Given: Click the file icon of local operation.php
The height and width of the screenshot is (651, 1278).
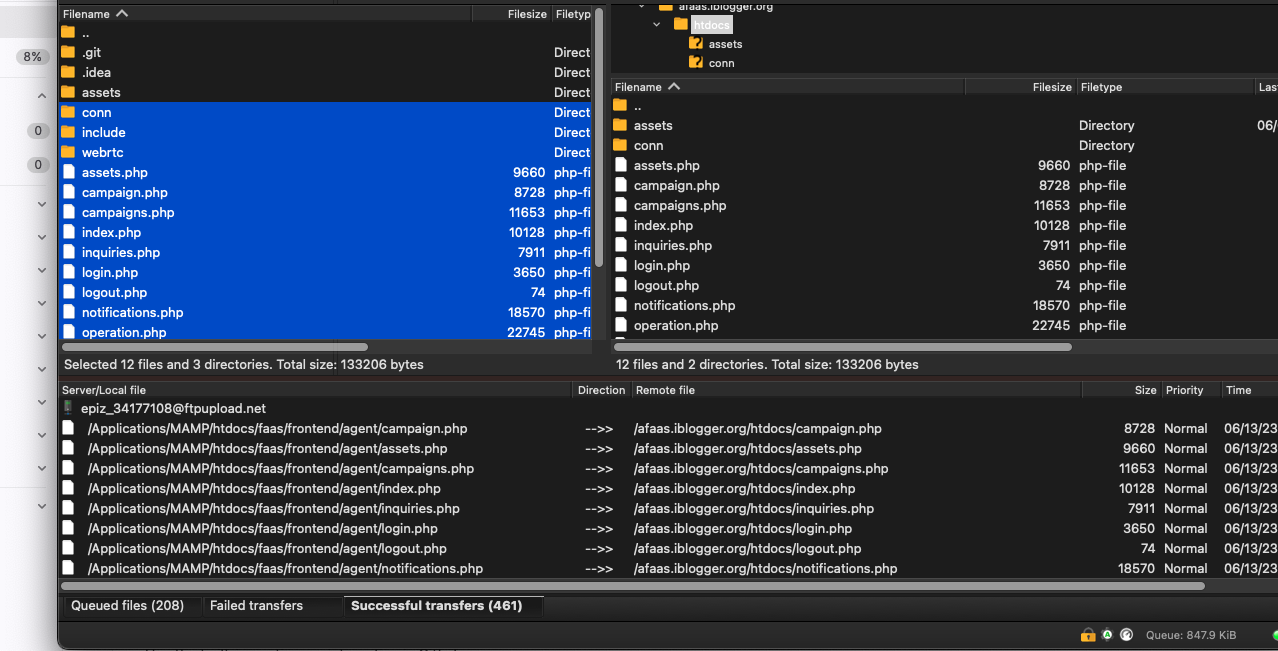Looking at the screenshot, I should coord(68,332).
